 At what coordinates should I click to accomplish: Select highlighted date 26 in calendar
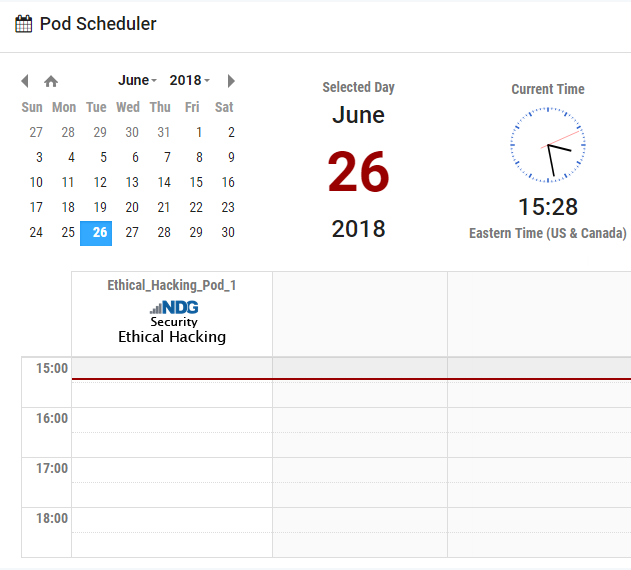(97, 232)
